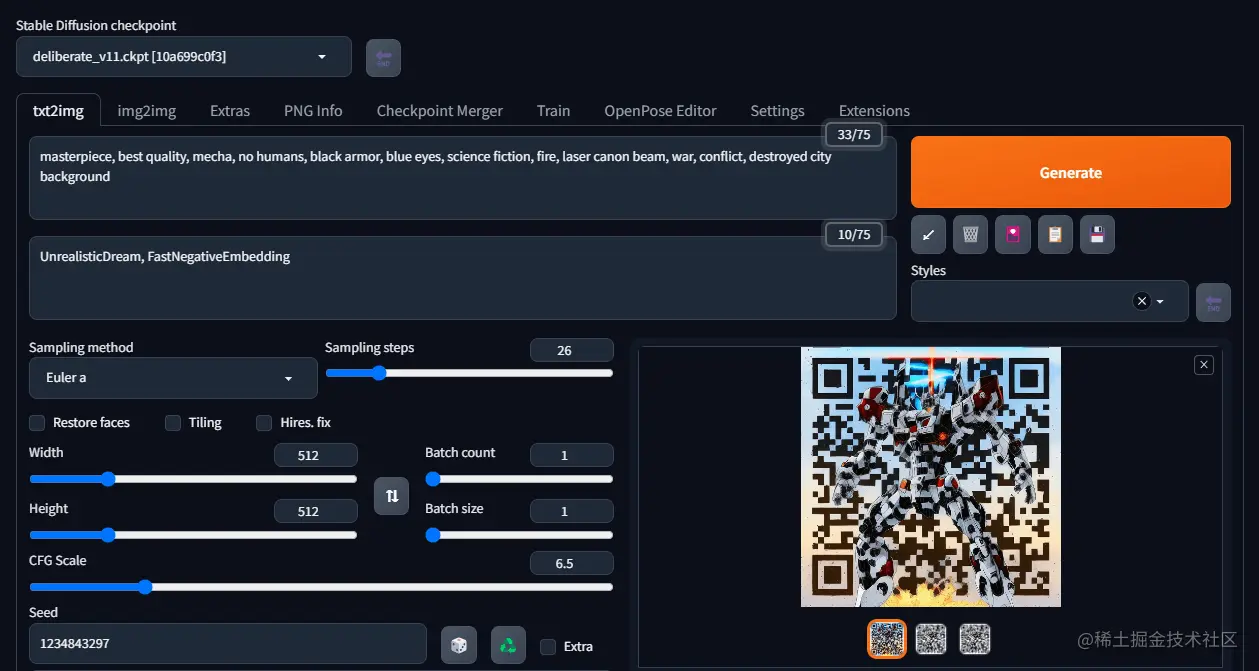This screenshot has width=1259, height=671.
Task: Click the Height value field showing 512
Action: pyautogui.click(x=315, y=511)
